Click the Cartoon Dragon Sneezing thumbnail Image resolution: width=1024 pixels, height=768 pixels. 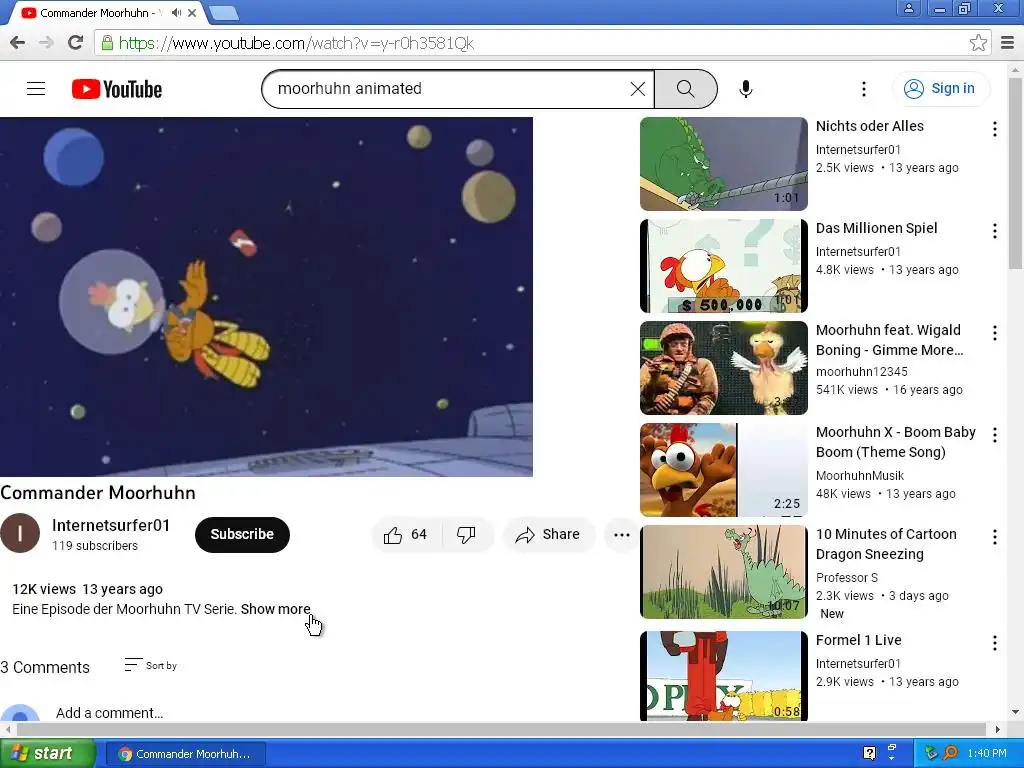pos(724,571)
